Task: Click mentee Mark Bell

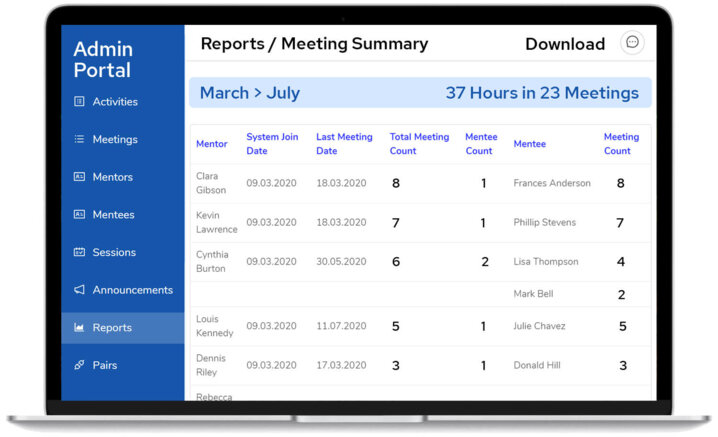Action: click(533, 294)
